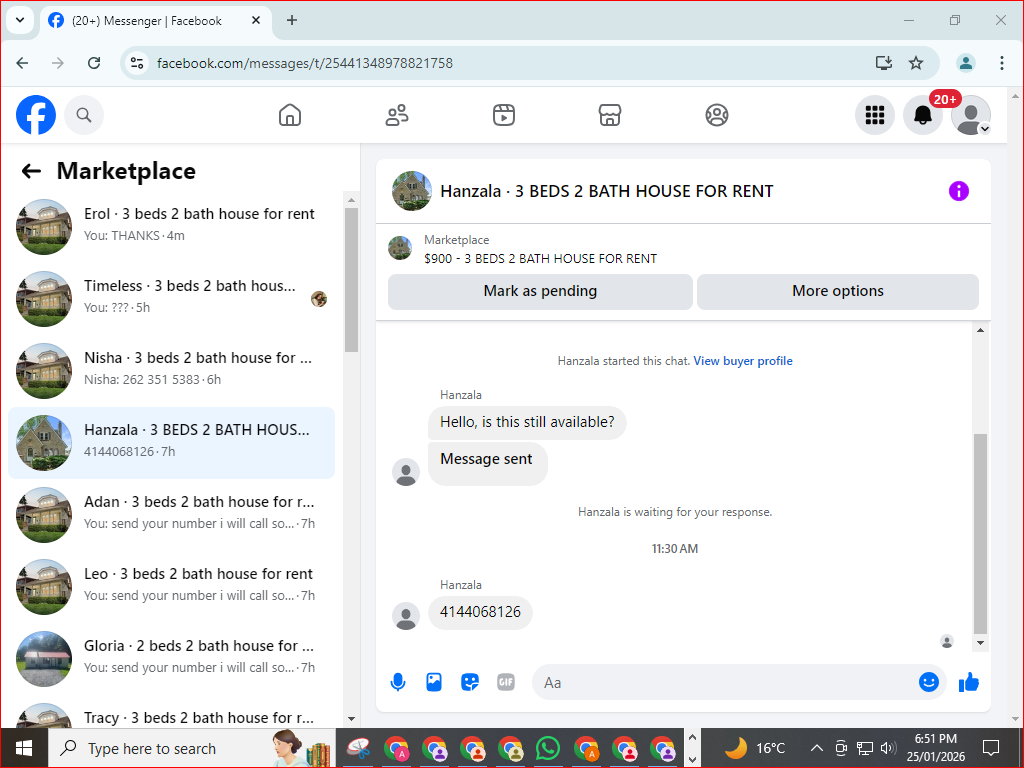1024x768 pixels.
Task: Go to Facebook Home icon
Action: [289, 115]
